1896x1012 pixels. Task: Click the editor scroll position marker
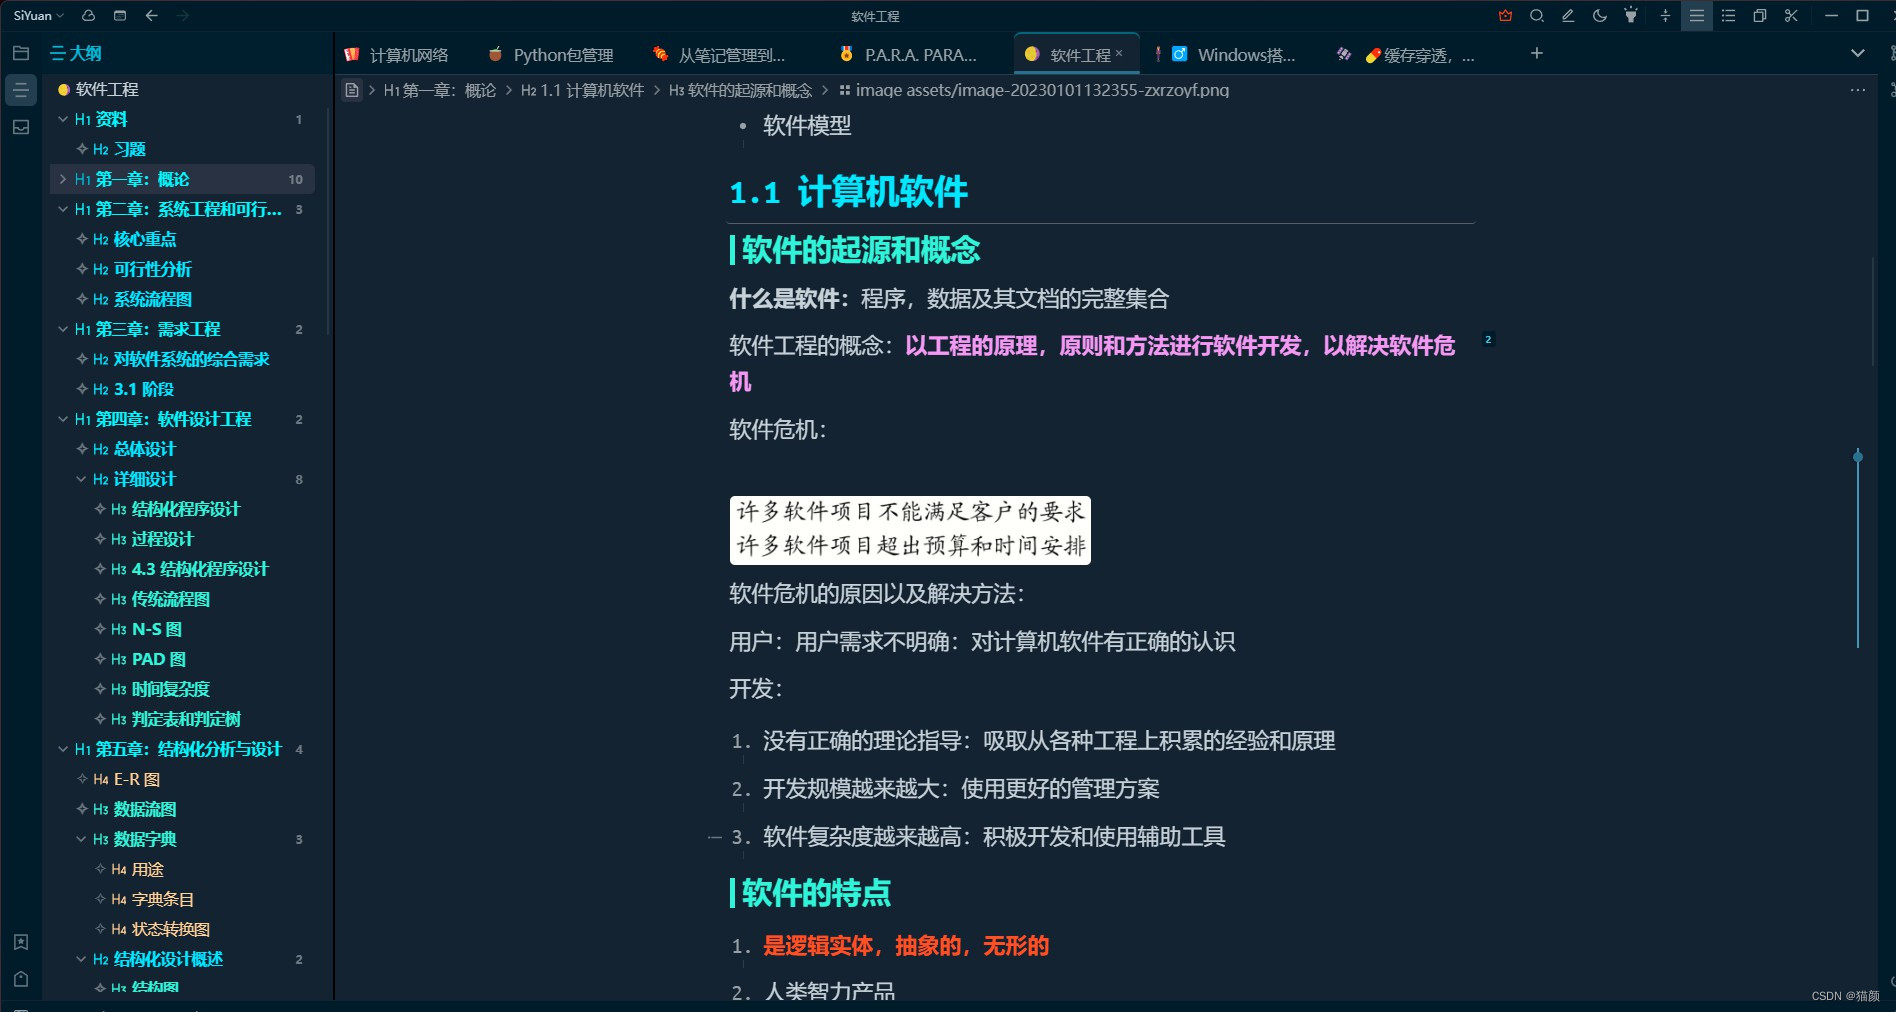(x=1858, y=457)
